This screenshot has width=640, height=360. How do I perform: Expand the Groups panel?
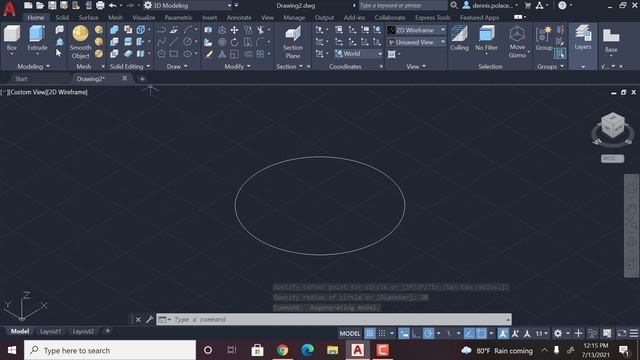pyautogui.click(x=551, y=66)
